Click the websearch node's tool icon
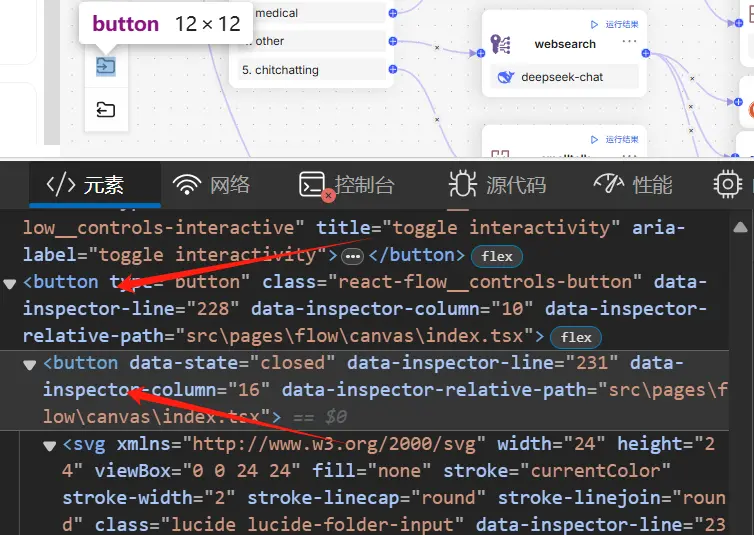 (x=501, y=44)
